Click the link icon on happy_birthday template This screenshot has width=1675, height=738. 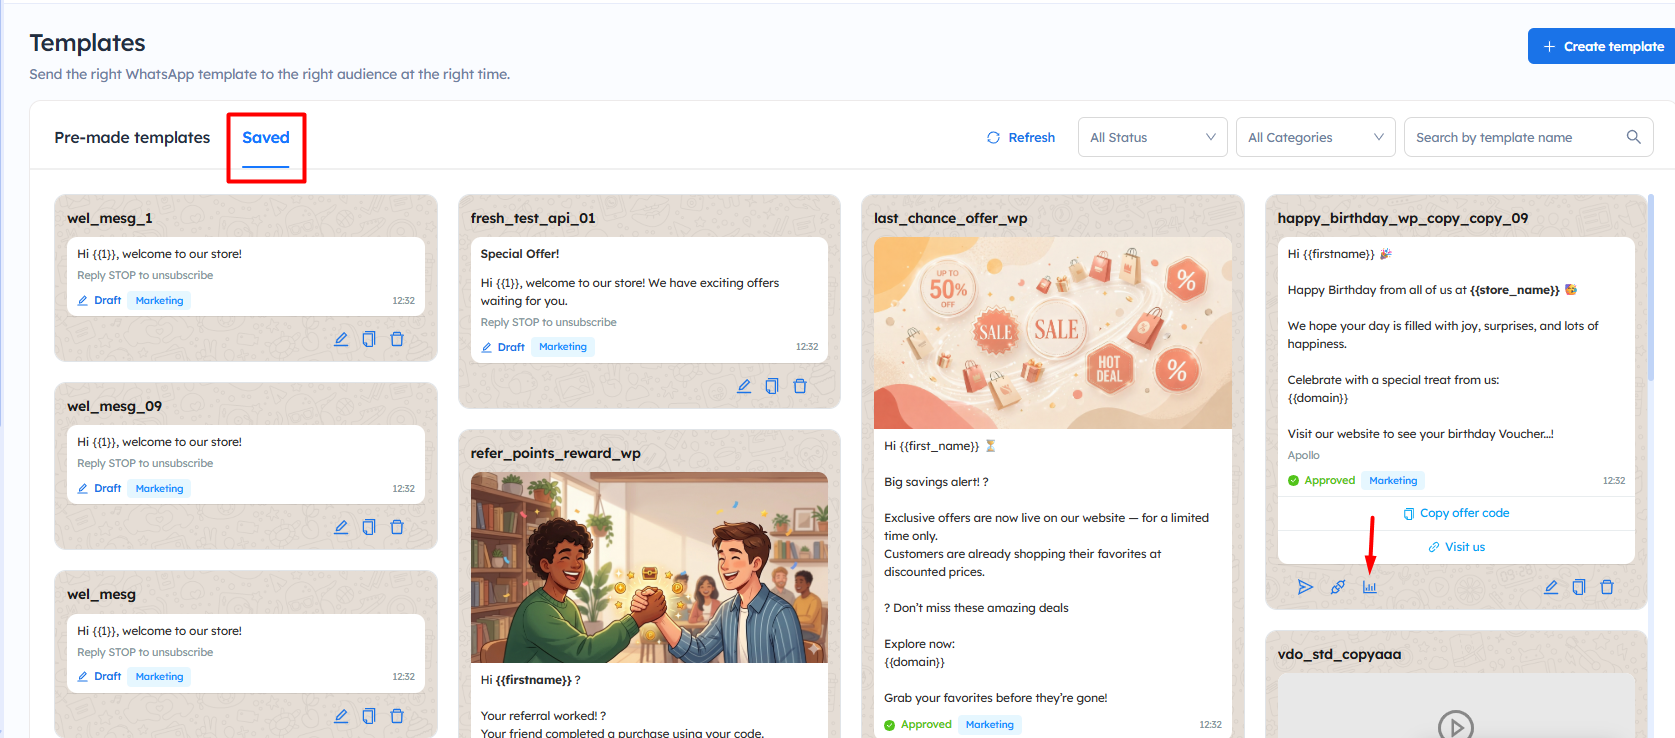[1337, 587]
